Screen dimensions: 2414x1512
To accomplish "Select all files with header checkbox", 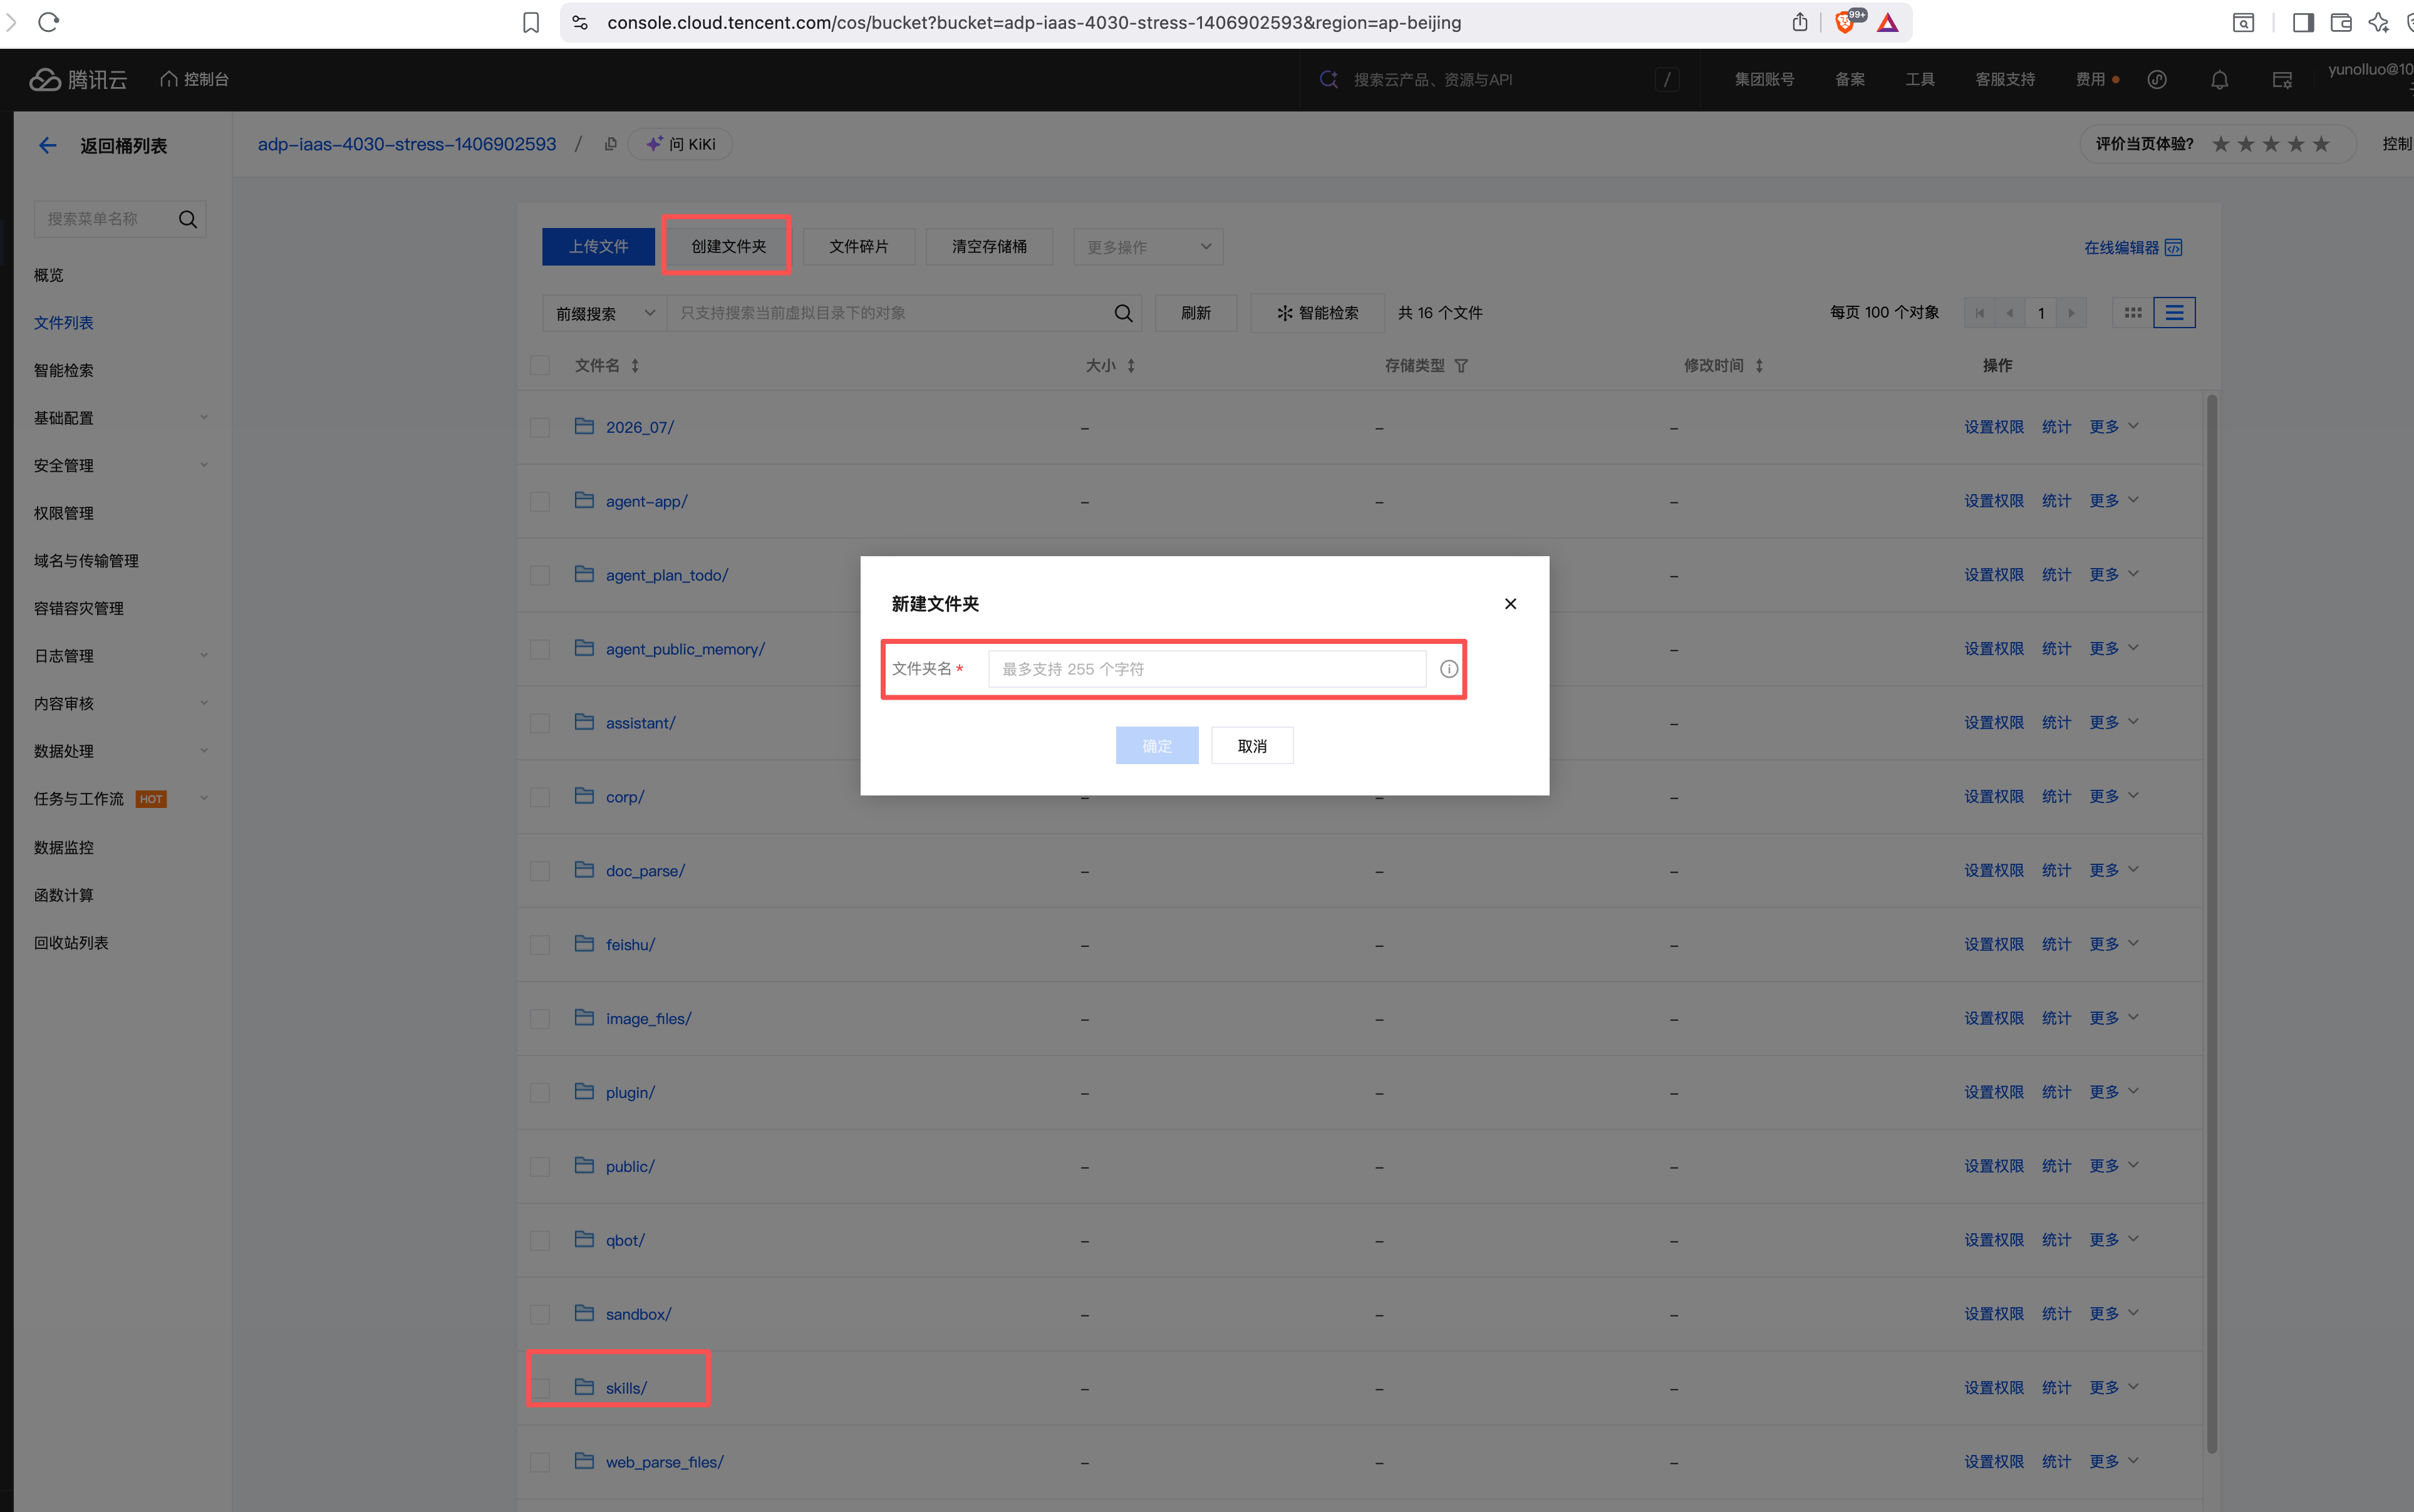I will pyautogui.click(x=540, y=366).
